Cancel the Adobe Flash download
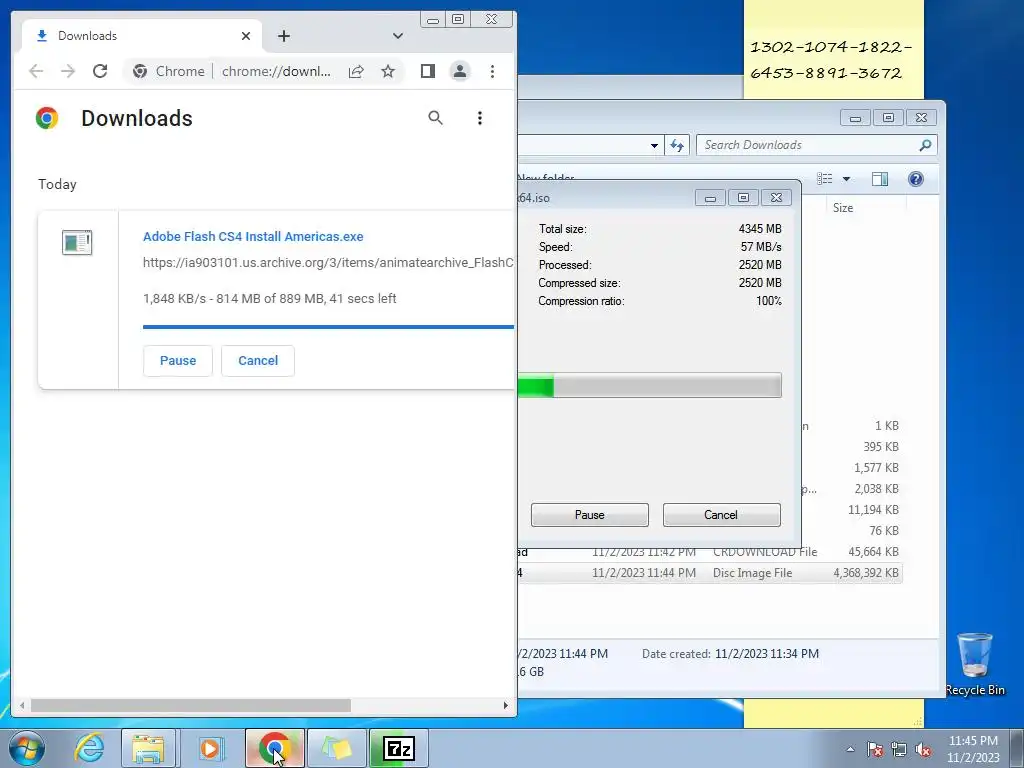1024x768 pixels. [258, 360]
